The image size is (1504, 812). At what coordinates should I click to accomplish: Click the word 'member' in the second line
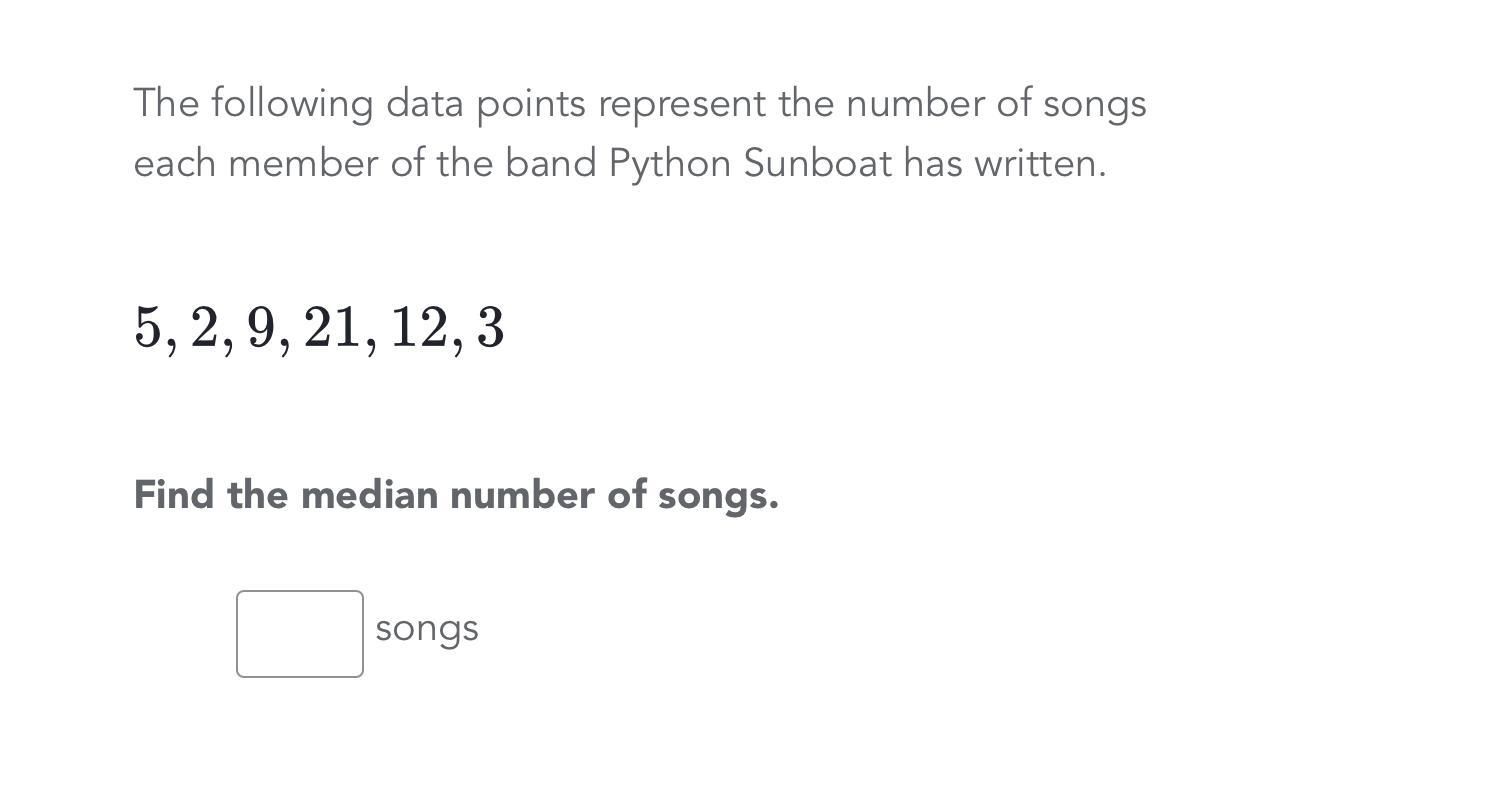303,164
